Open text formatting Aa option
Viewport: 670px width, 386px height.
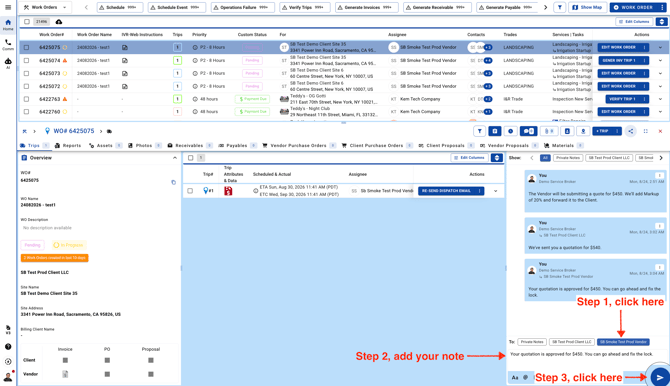[515, 377]
